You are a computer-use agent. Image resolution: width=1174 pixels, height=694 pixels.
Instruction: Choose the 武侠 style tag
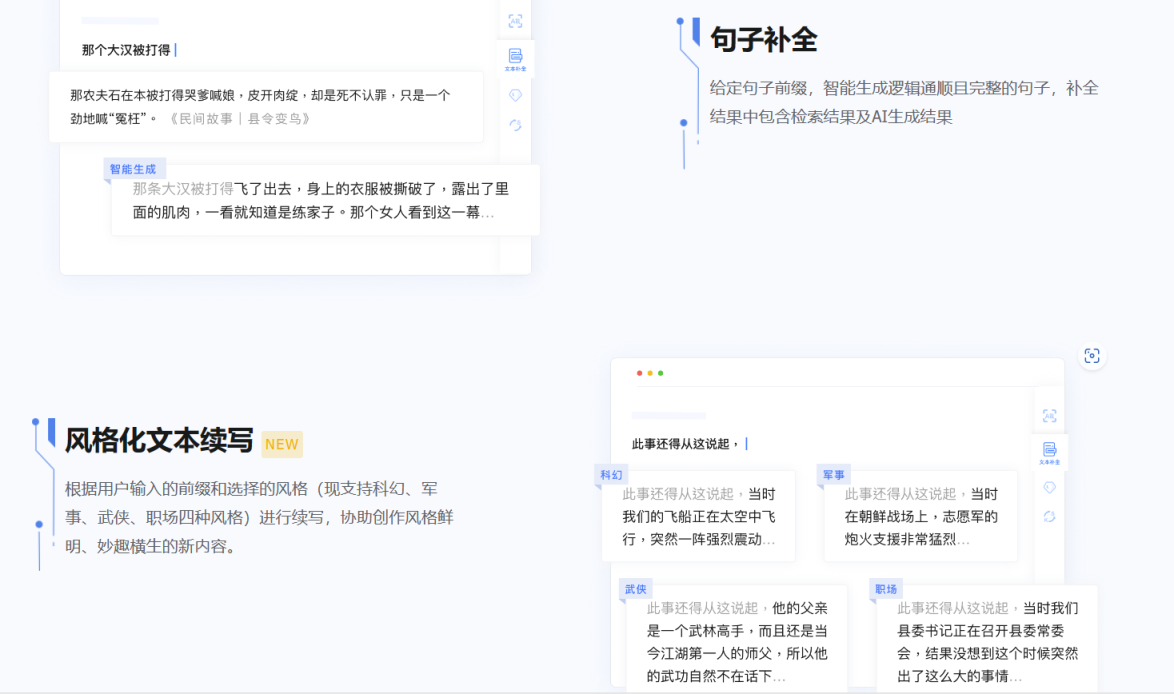coord(635,589)
